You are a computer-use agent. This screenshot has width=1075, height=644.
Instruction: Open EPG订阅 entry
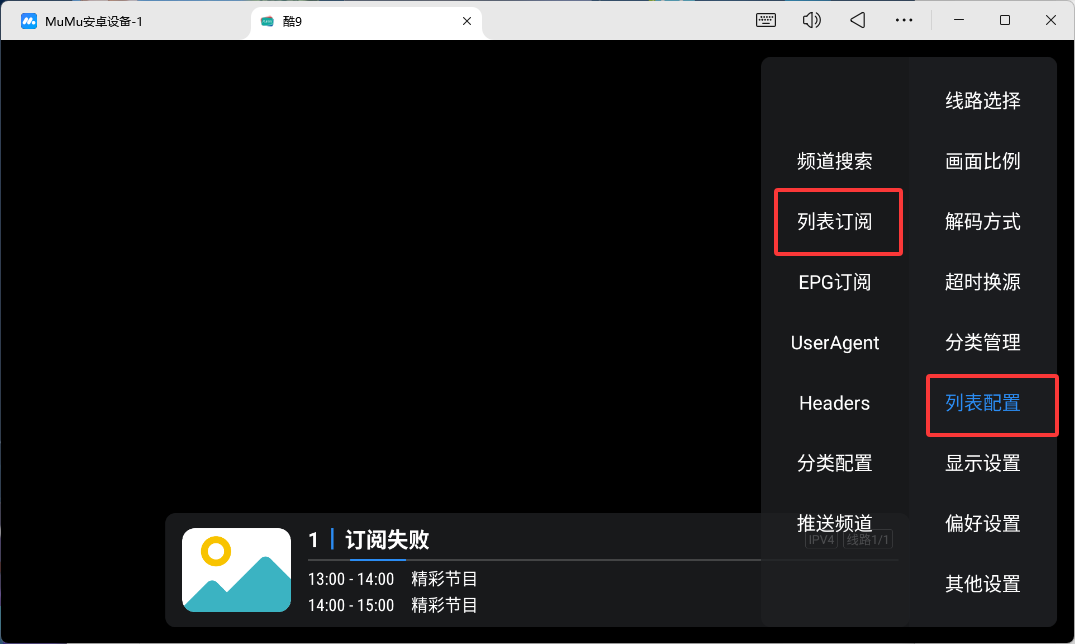[834, 282]
